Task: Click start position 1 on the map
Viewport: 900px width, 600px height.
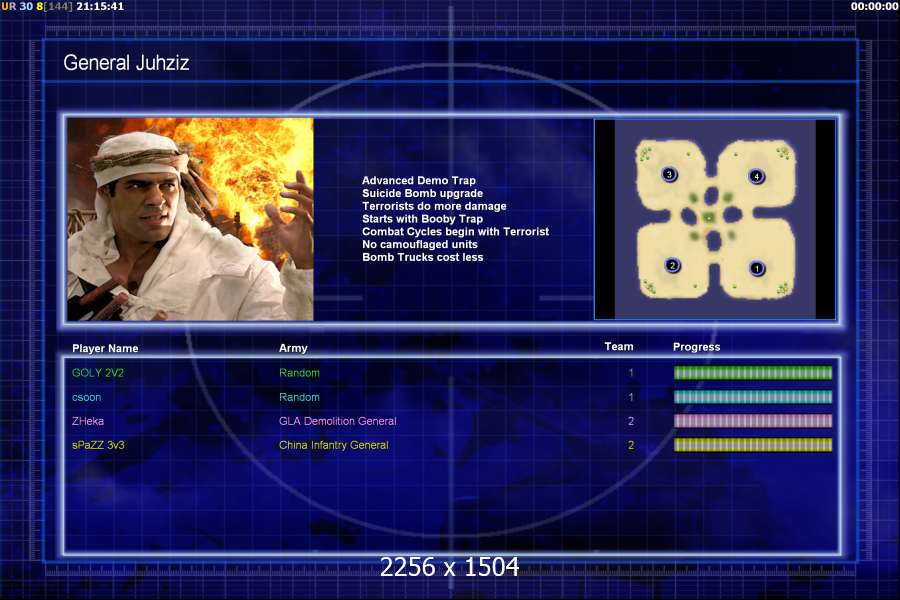Action: (x=757, y=268)
